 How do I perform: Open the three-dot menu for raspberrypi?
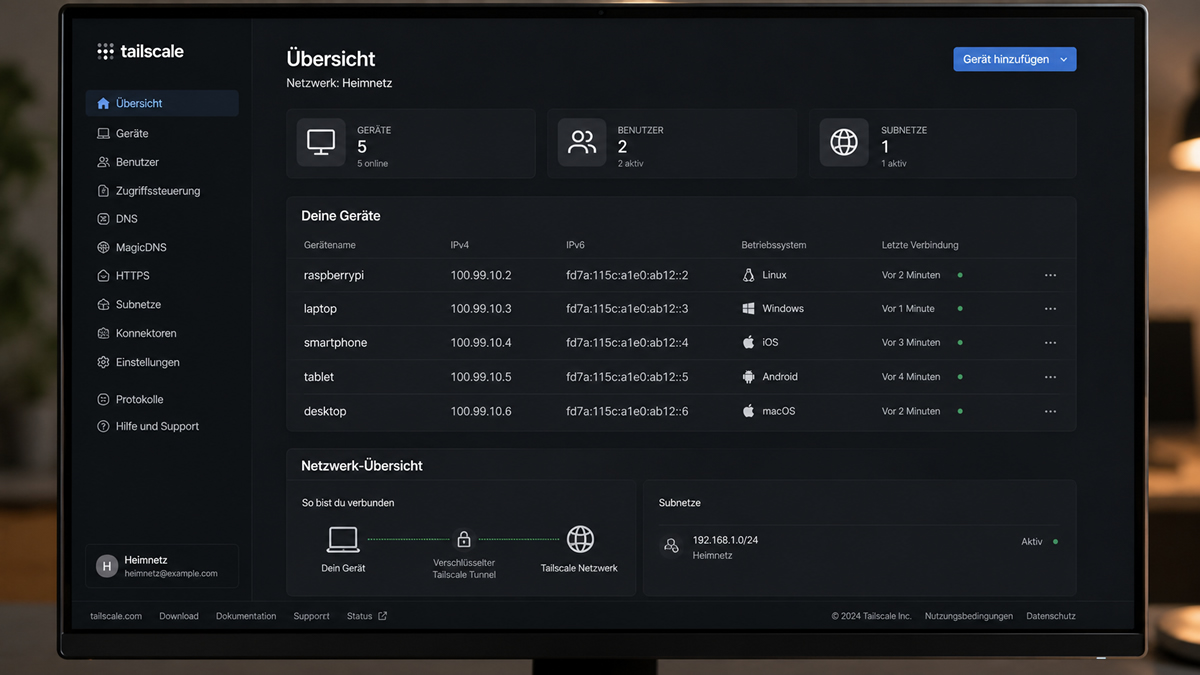tap(1050, 275)
